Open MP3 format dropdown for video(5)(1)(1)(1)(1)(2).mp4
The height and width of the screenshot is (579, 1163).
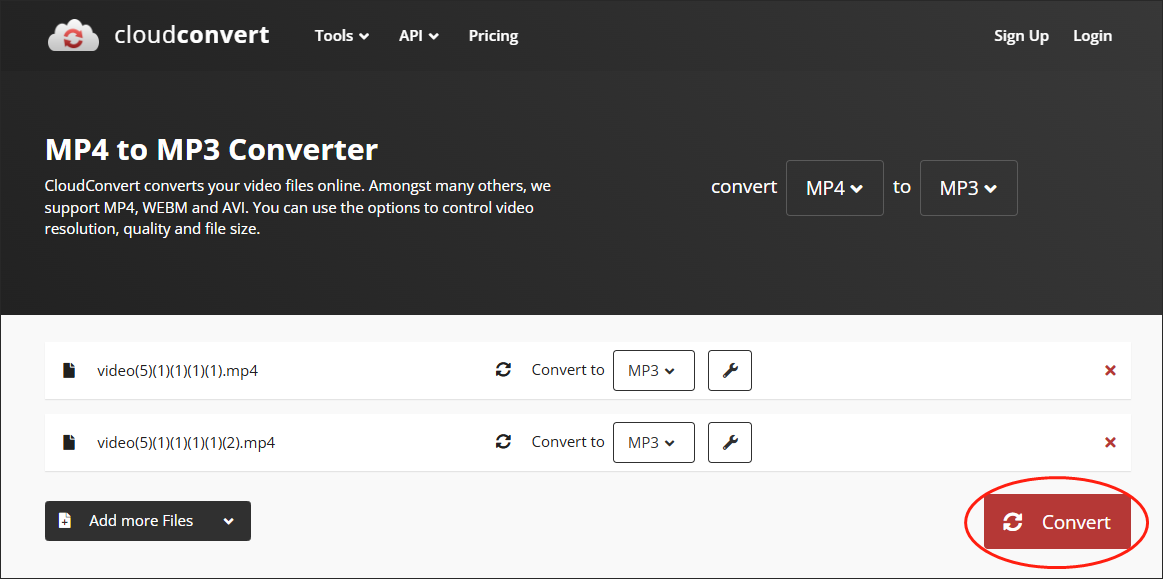[x=653, y=443]
